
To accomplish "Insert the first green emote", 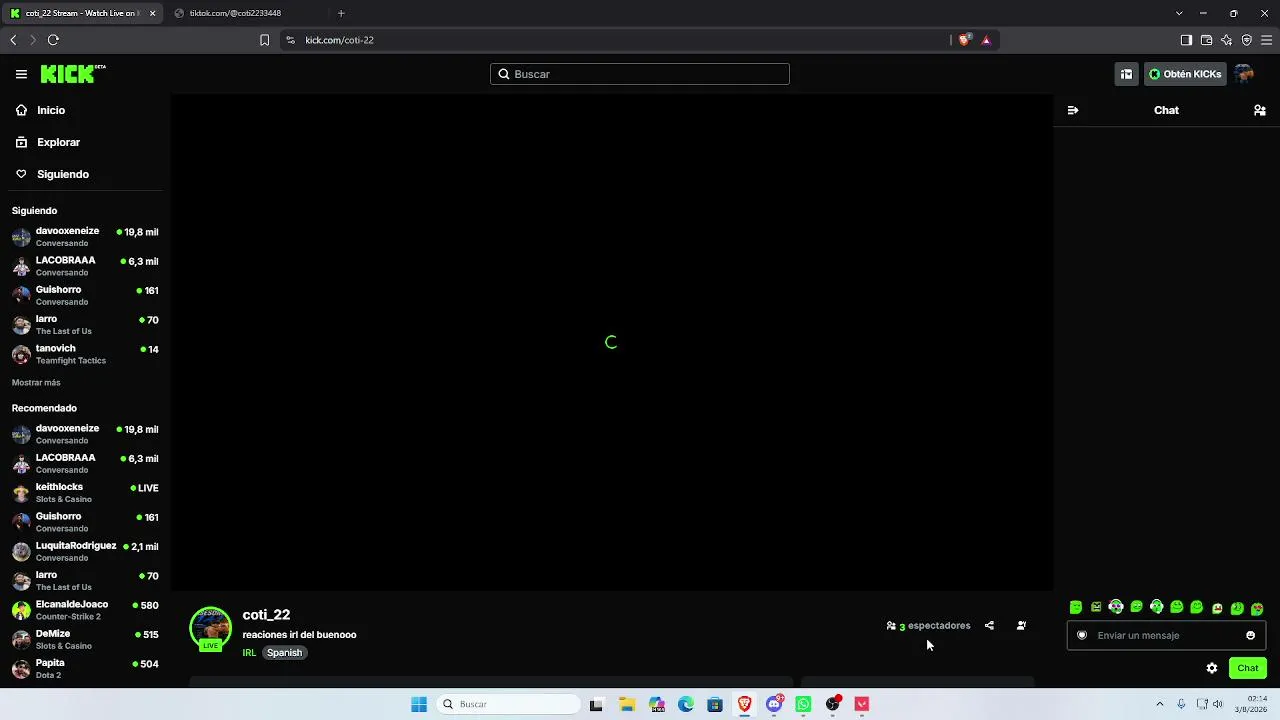I will click(x=1076, y=607).
